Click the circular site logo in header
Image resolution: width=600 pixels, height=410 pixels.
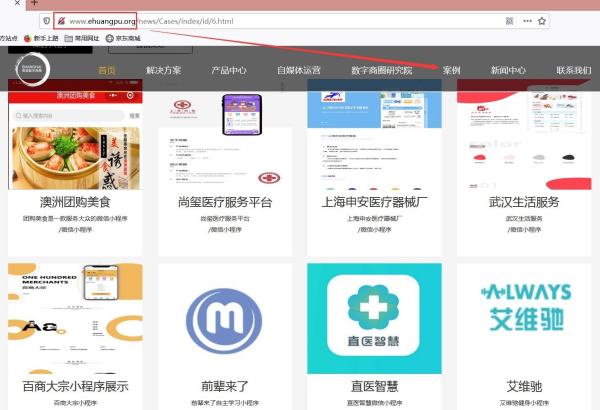coord(32,69)
